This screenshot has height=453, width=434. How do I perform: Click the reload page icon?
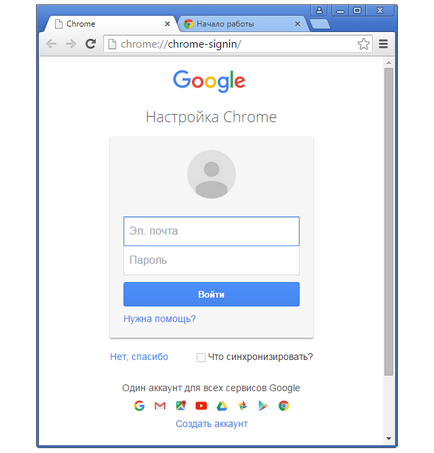point(90,44)
